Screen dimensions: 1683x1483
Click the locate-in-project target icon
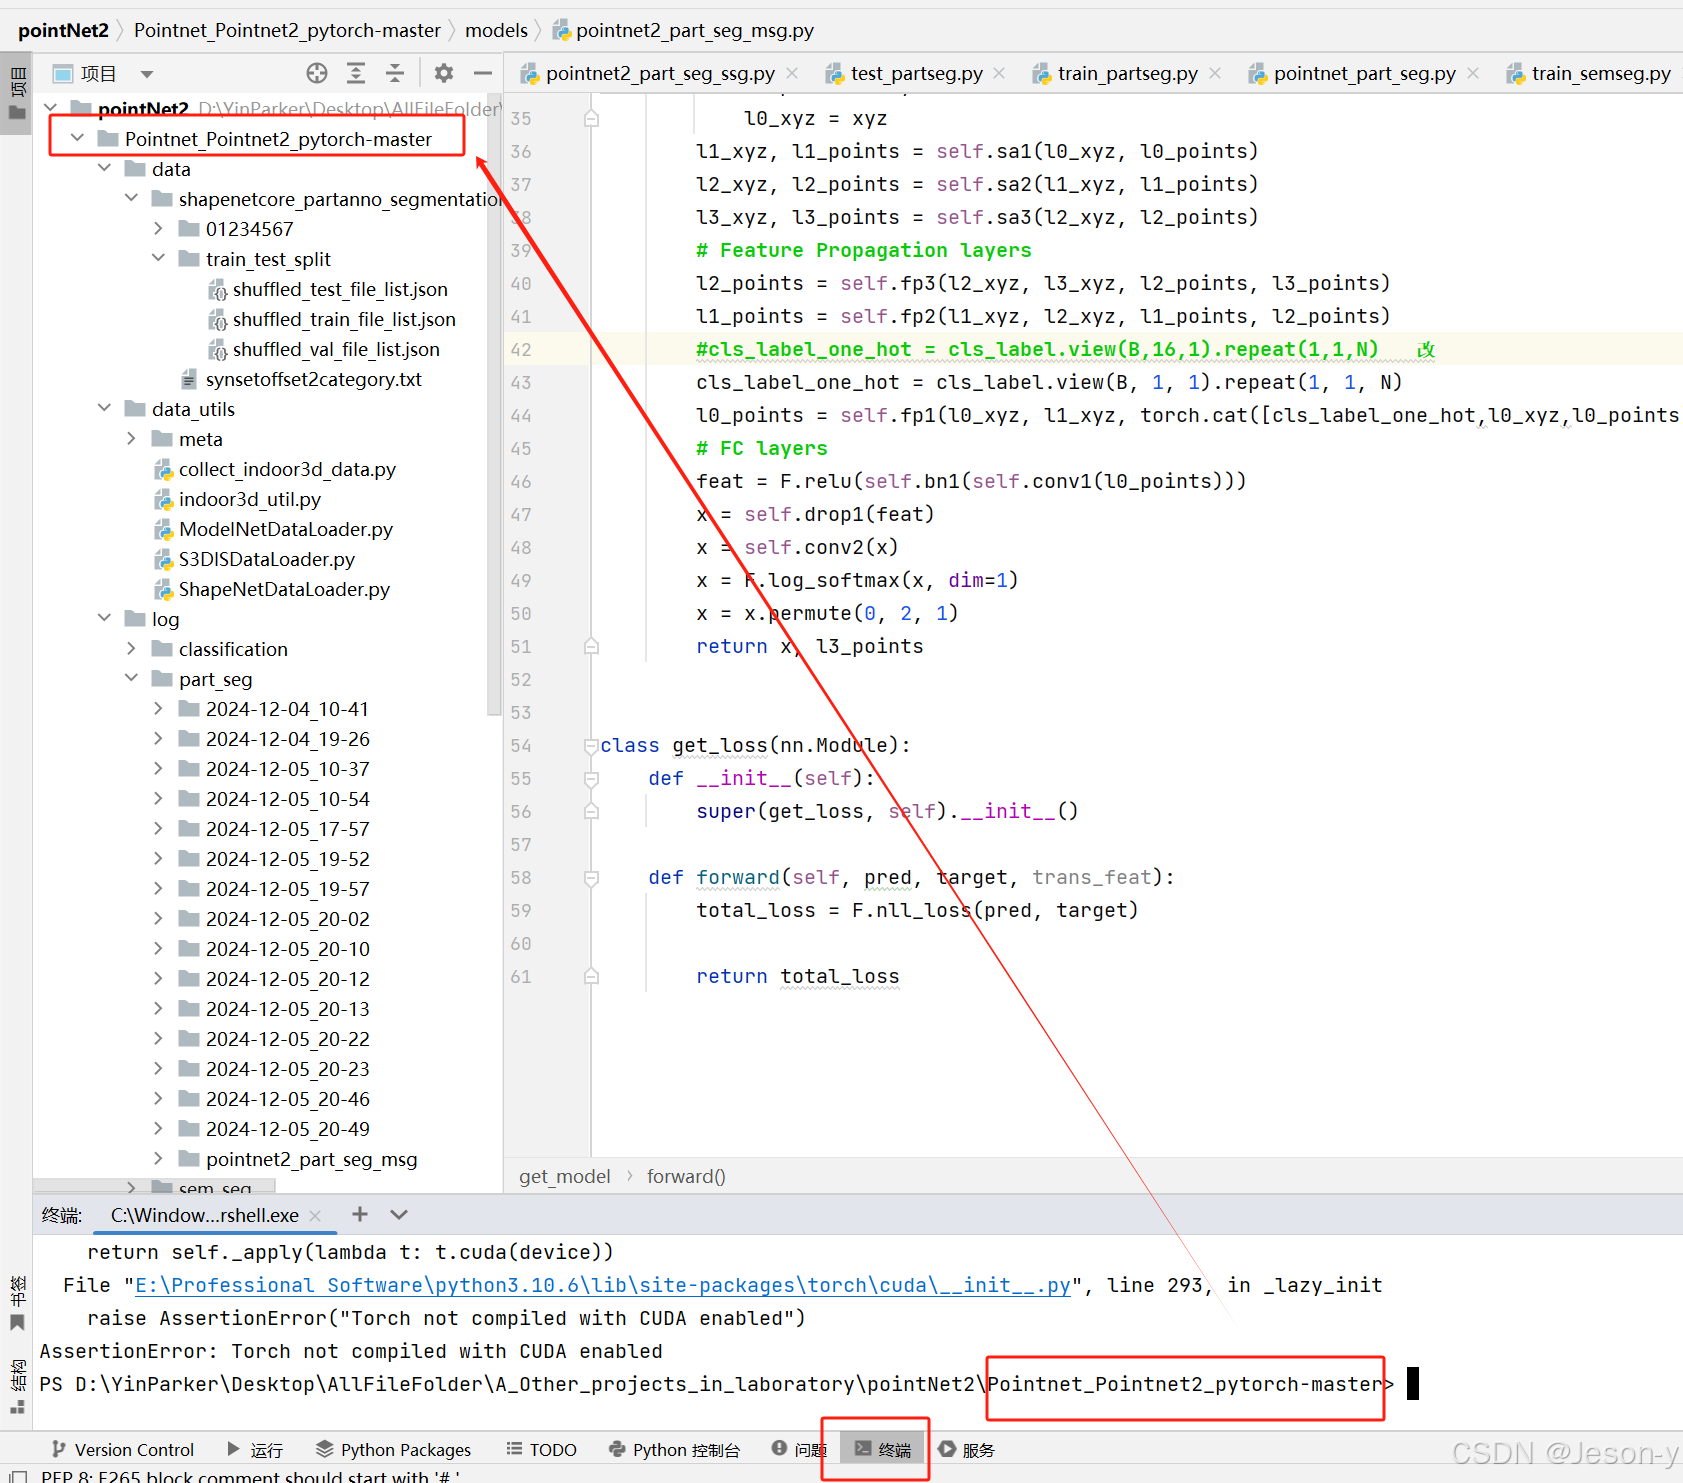317,73
